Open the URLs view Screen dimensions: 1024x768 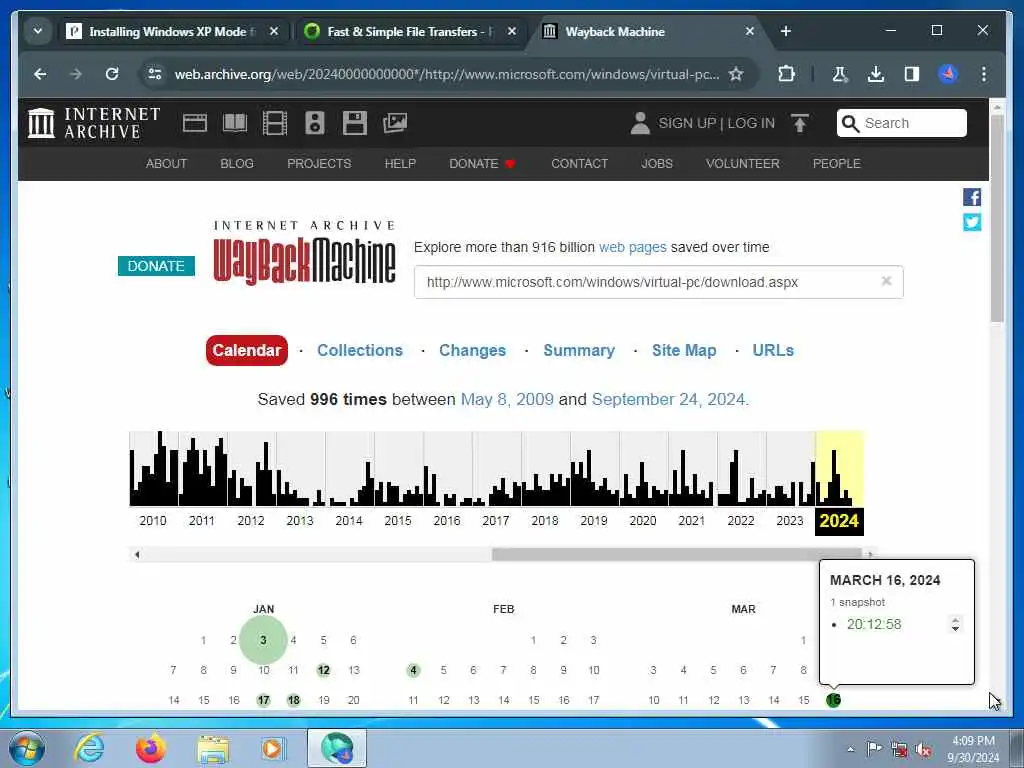773,350
